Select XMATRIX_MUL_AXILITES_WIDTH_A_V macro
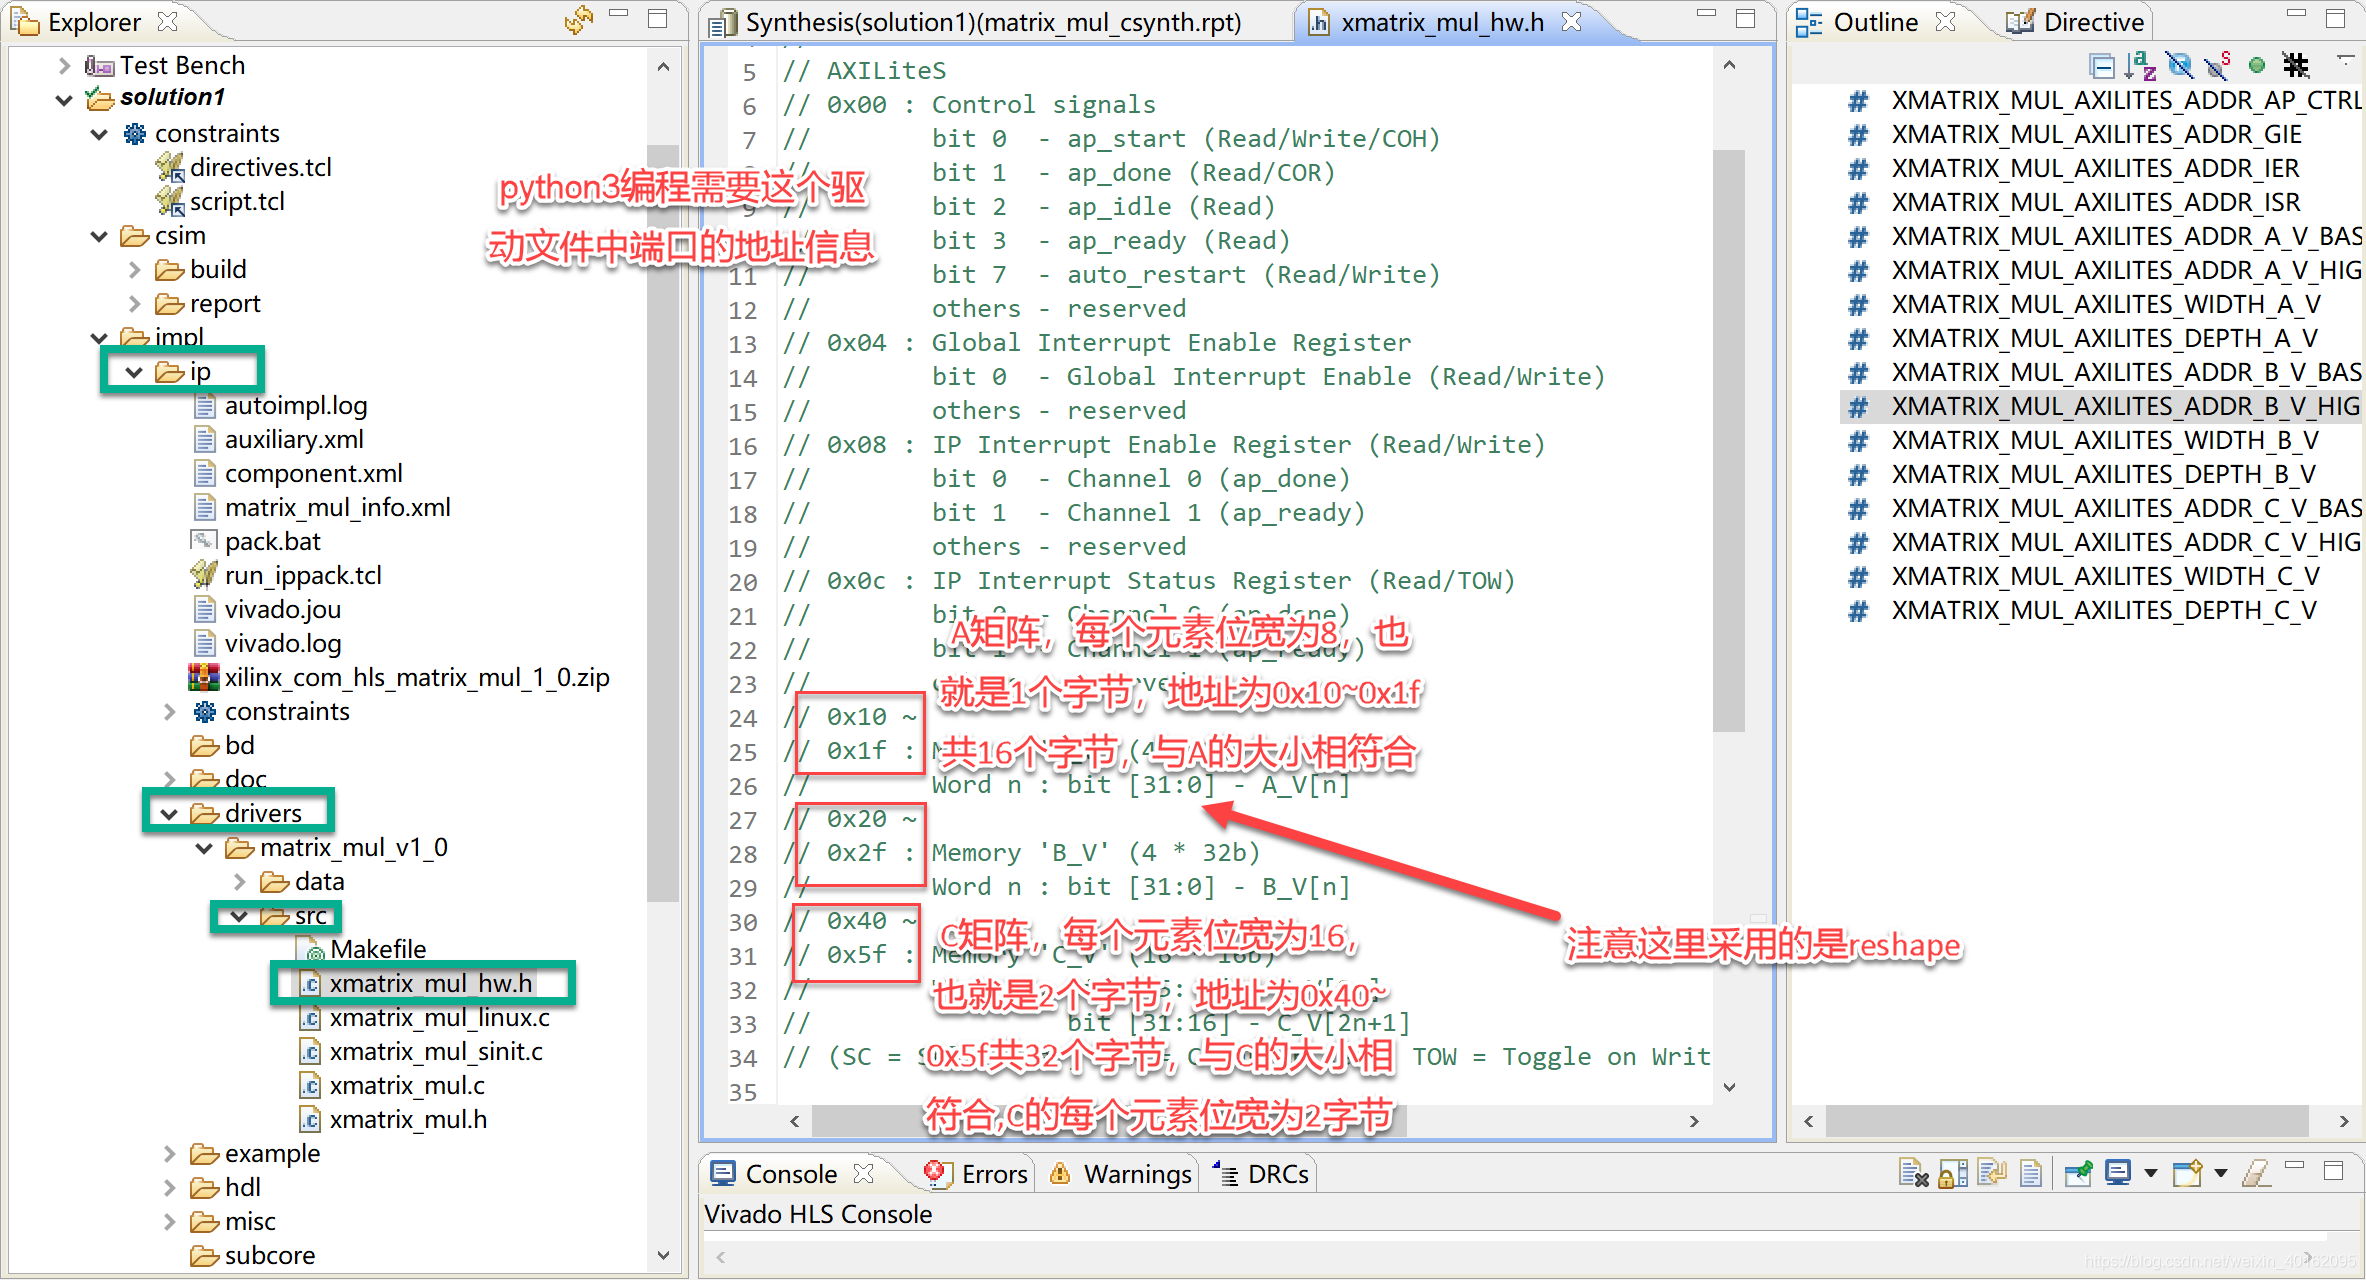2366x1280 pixels. click(x=2106, y=304)
